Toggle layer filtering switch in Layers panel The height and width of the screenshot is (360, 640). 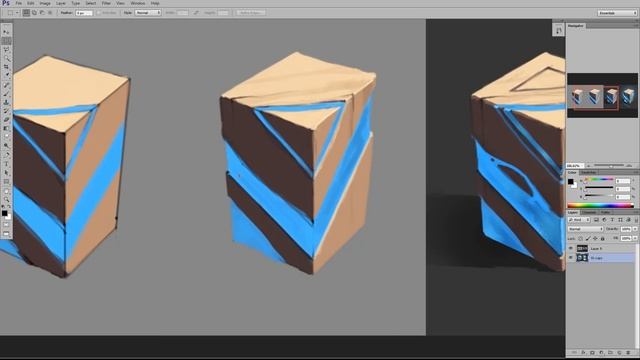tap(636, 220)
